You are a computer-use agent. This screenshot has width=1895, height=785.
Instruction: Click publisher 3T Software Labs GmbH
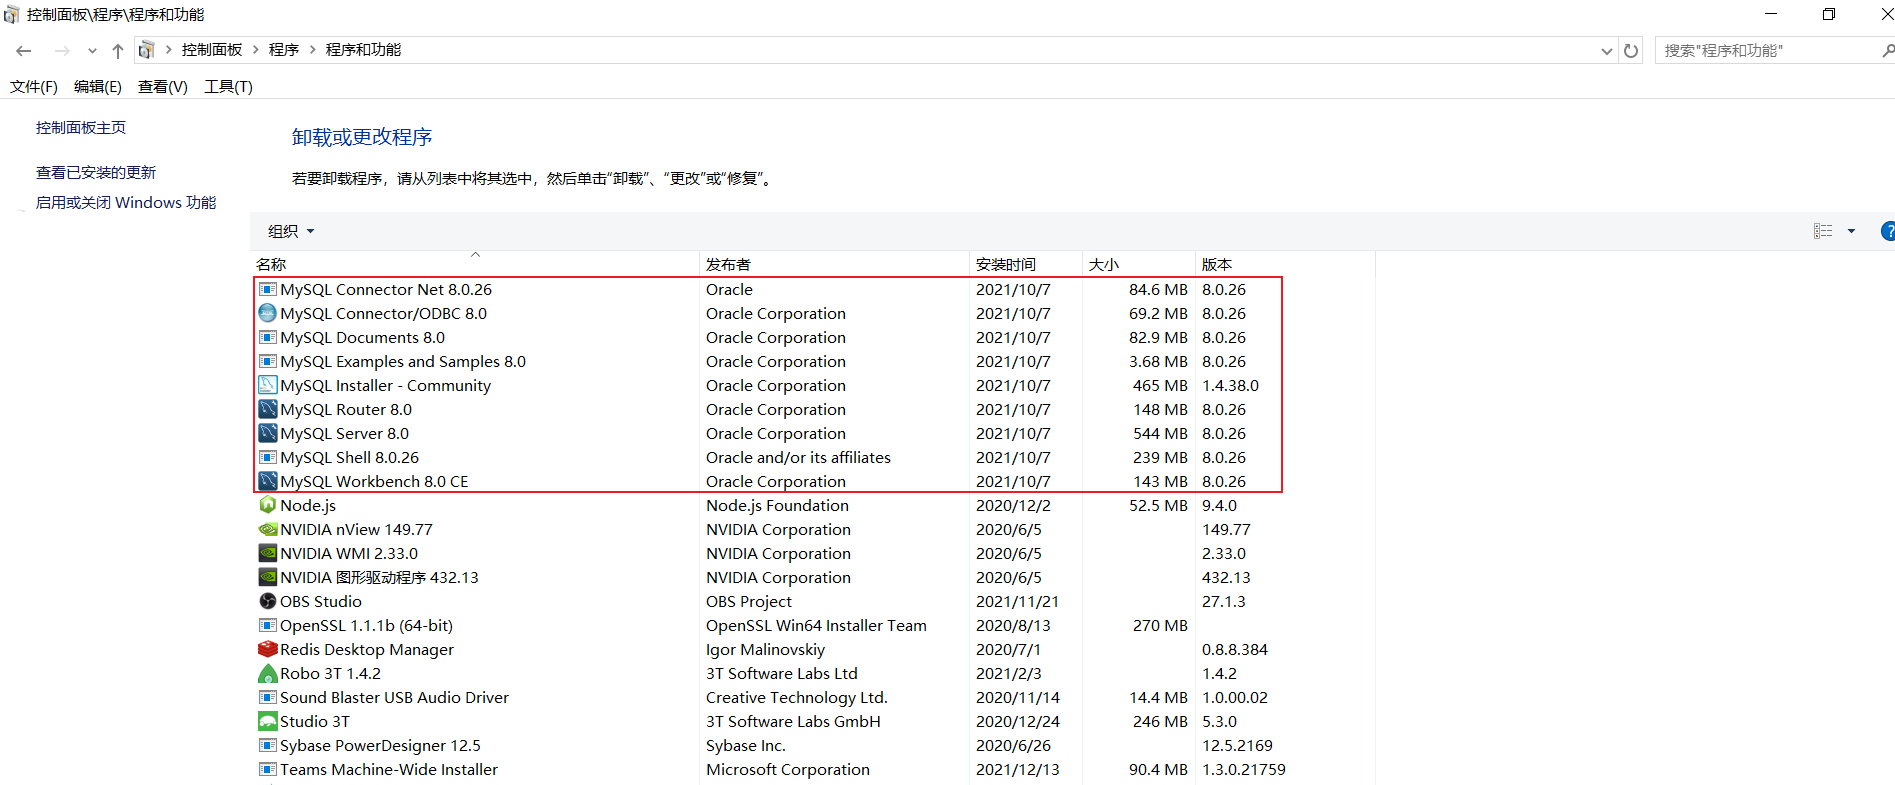[793, 721]
